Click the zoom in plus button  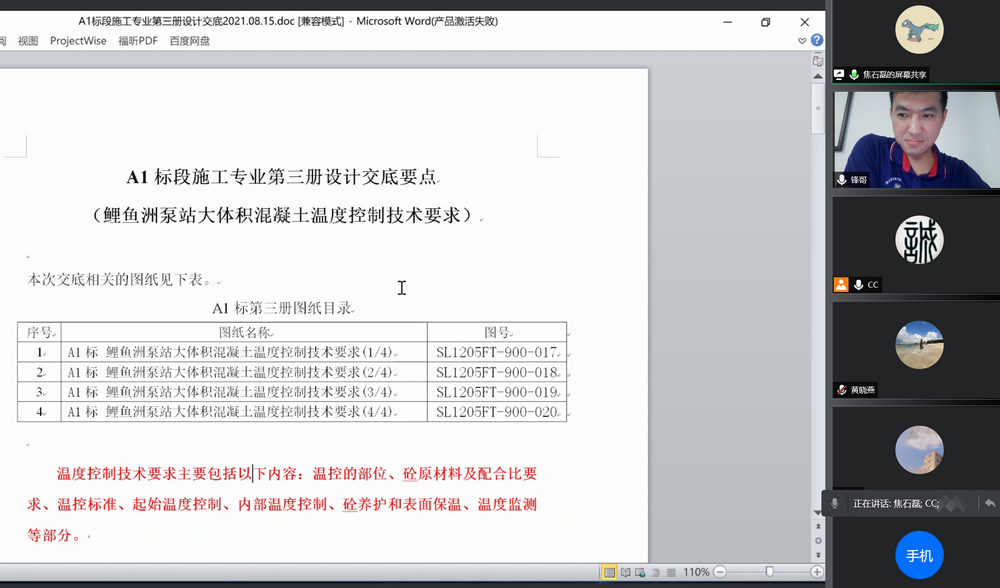tap(816, 572)
